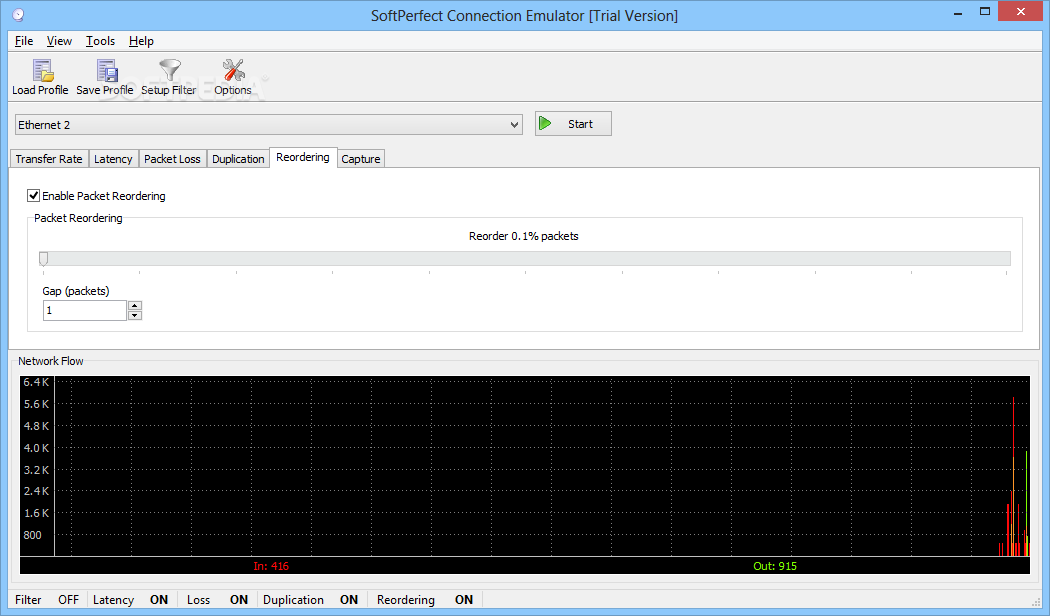The width and height of the screenshot is (1050, 616).
Task: Decrease Gap packets with down arrow
Action: pos(135,315)
